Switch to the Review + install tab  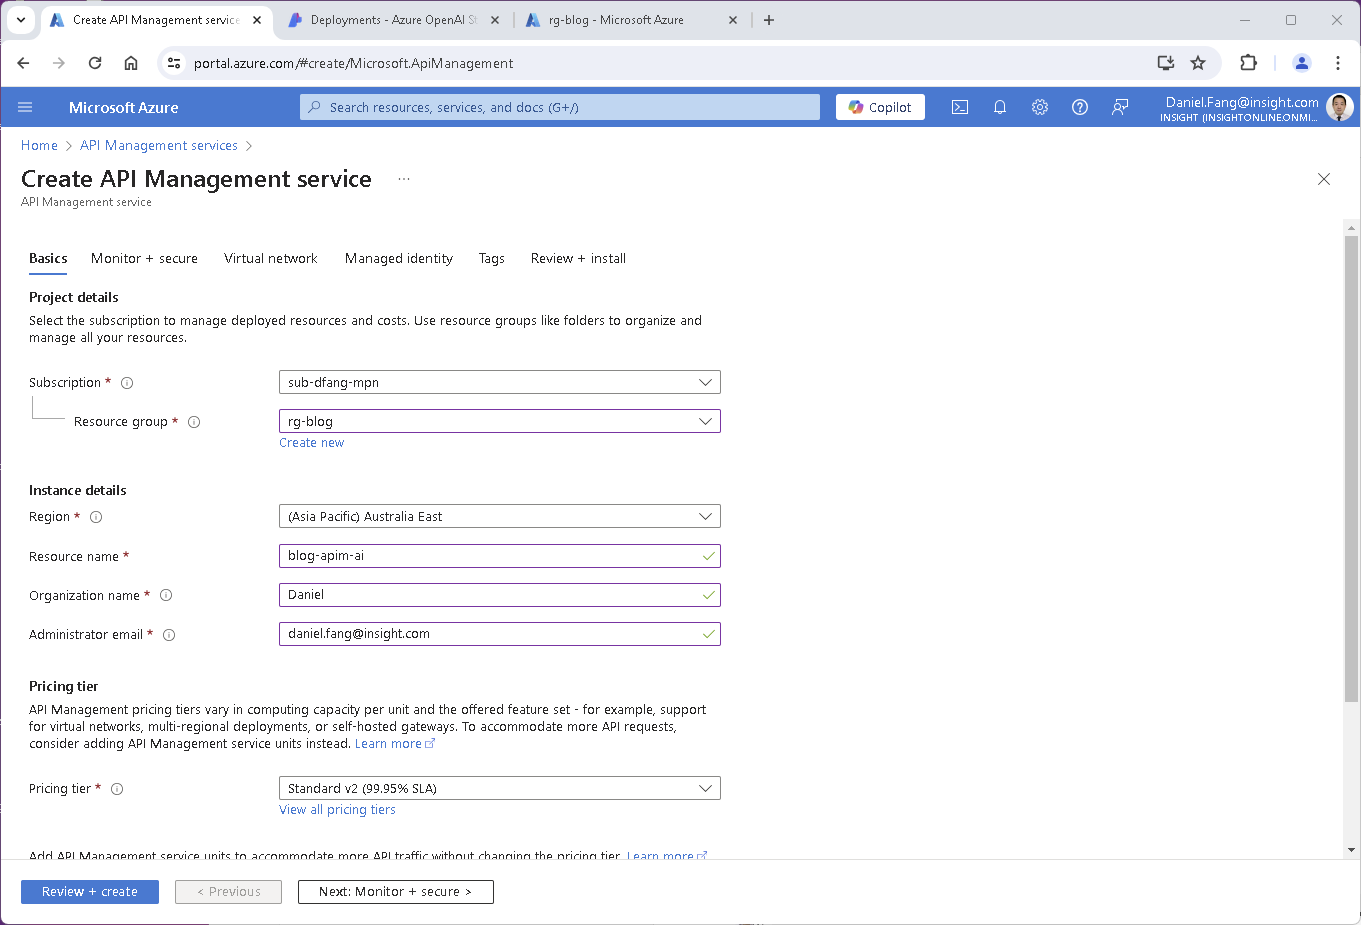578,258
